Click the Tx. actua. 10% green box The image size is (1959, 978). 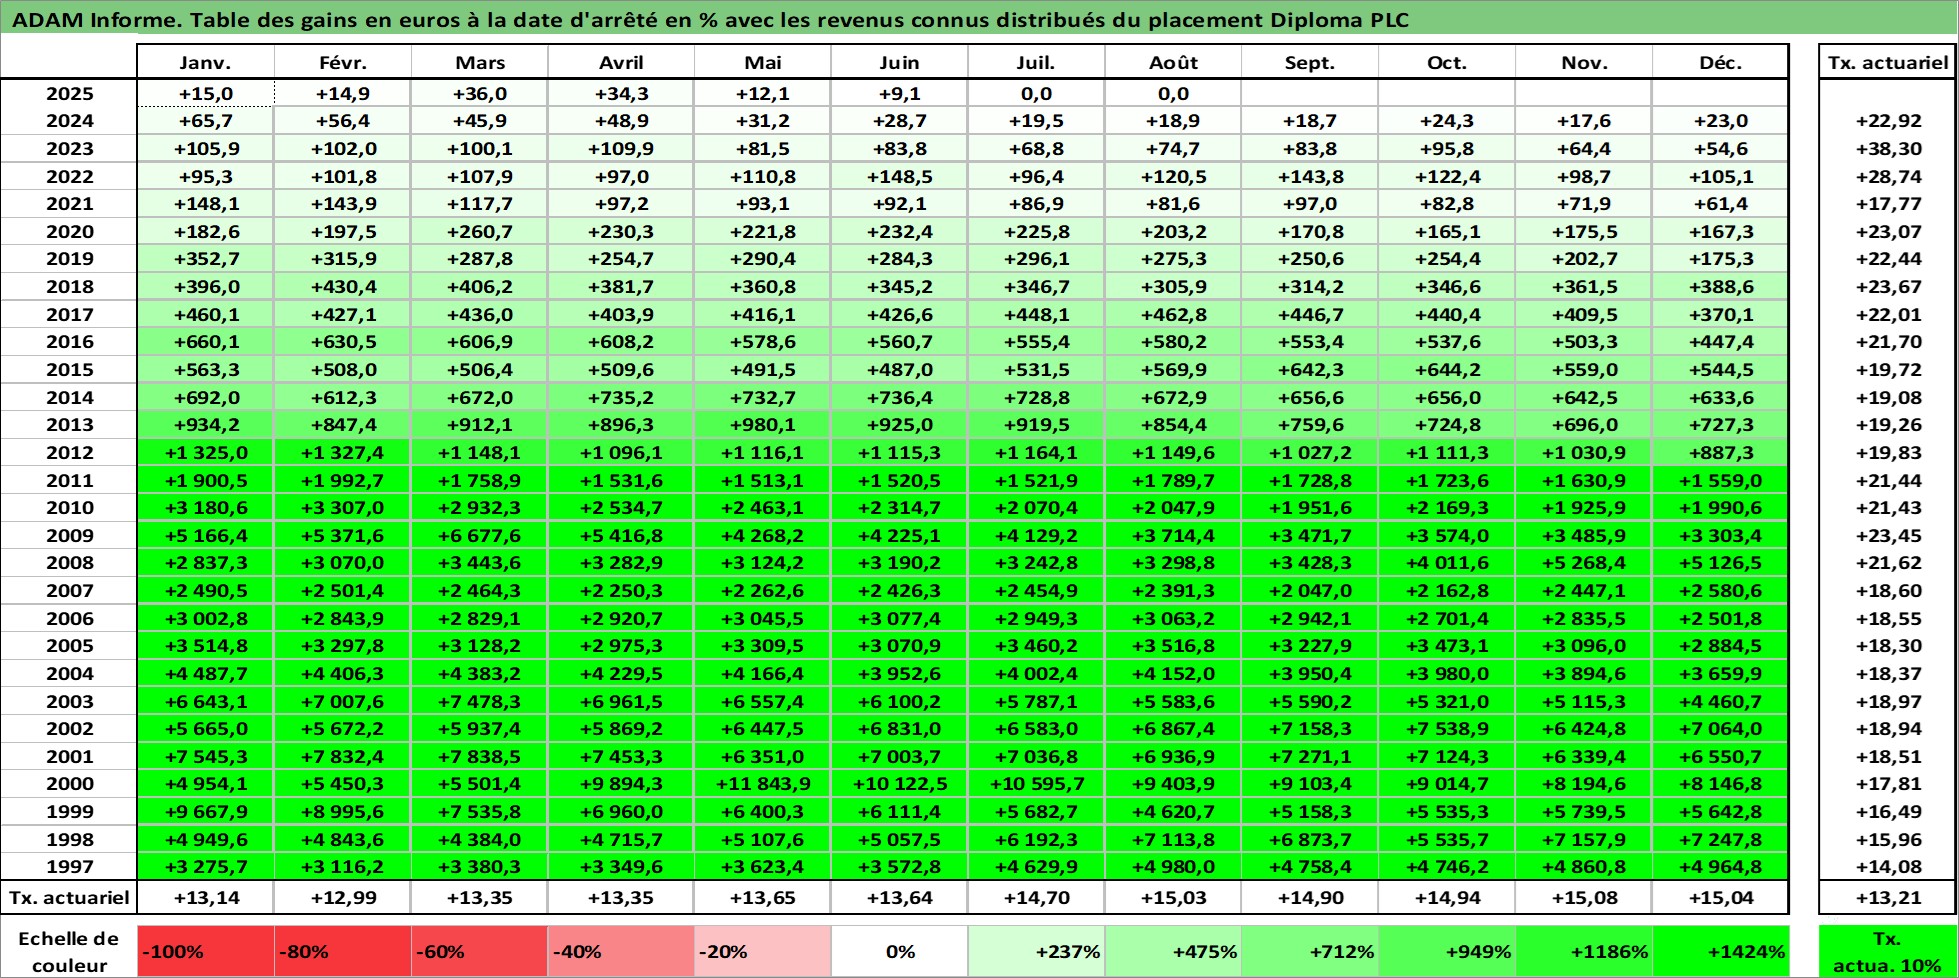[1888, 952]
